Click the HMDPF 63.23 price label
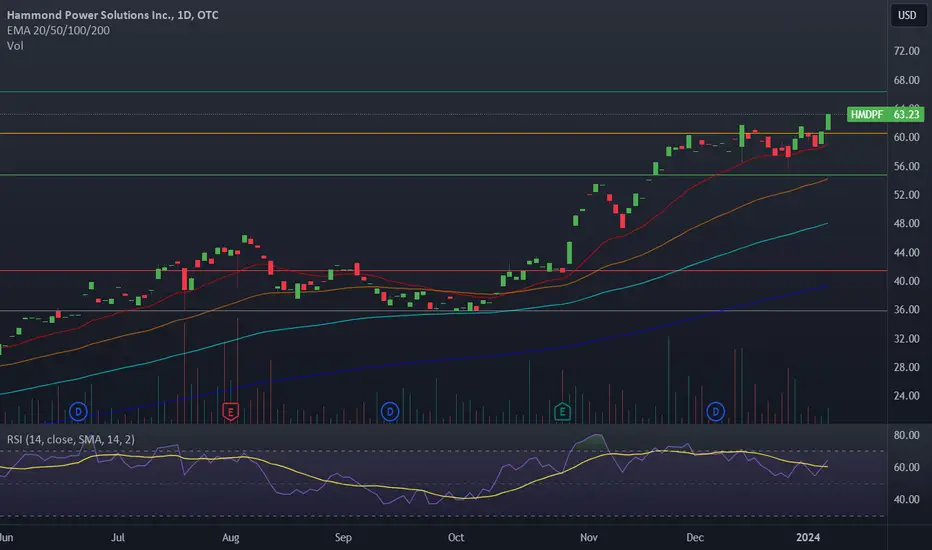Screen dimensions: 932x550 pyautogui.click(x=886, y=114)
